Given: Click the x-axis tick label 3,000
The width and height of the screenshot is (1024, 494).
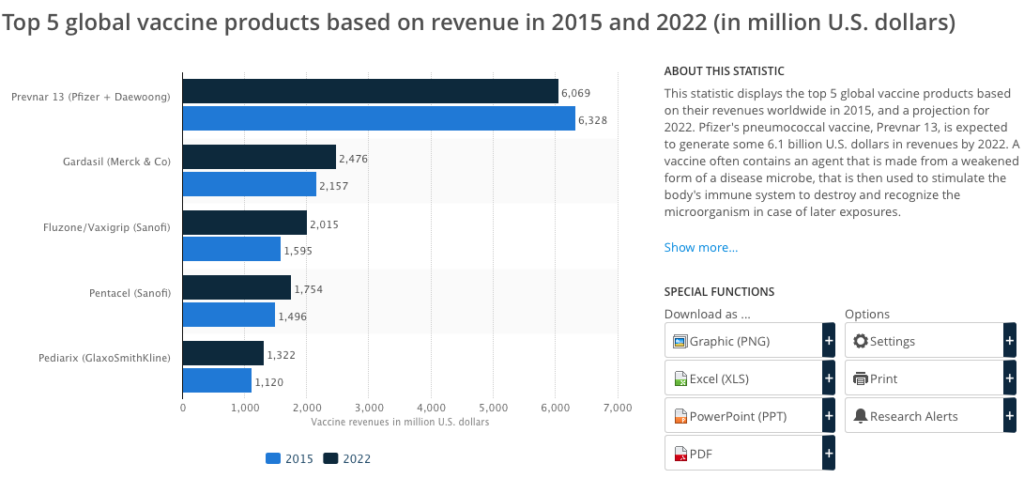Looking at the screenshot, I should [369, 408].
